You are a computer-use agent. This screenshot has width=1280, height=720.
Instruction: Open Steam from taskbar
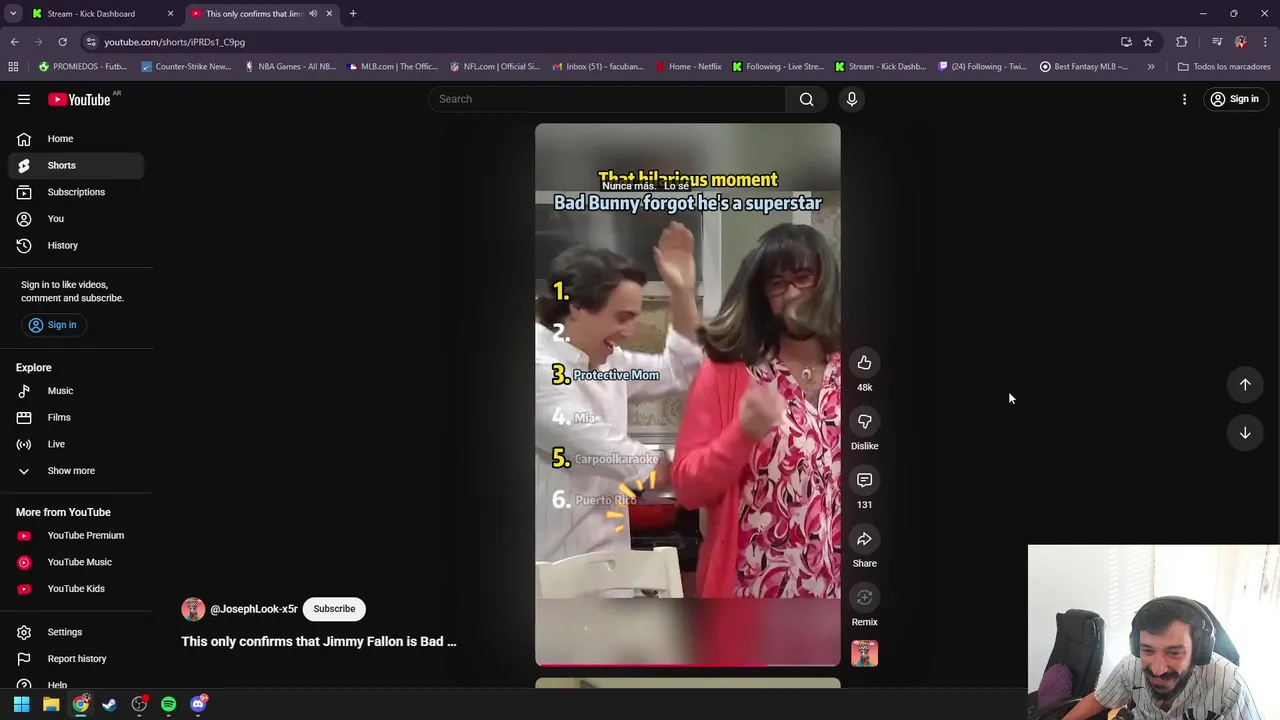click(x=109, y=704)
